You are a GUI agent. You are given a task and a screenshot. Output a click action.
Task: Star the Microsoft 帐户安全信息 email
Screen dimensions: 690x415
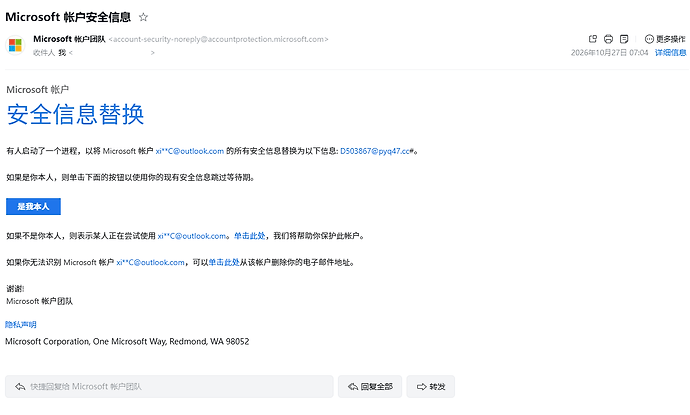pyautogui.click(x=143, y=17)
